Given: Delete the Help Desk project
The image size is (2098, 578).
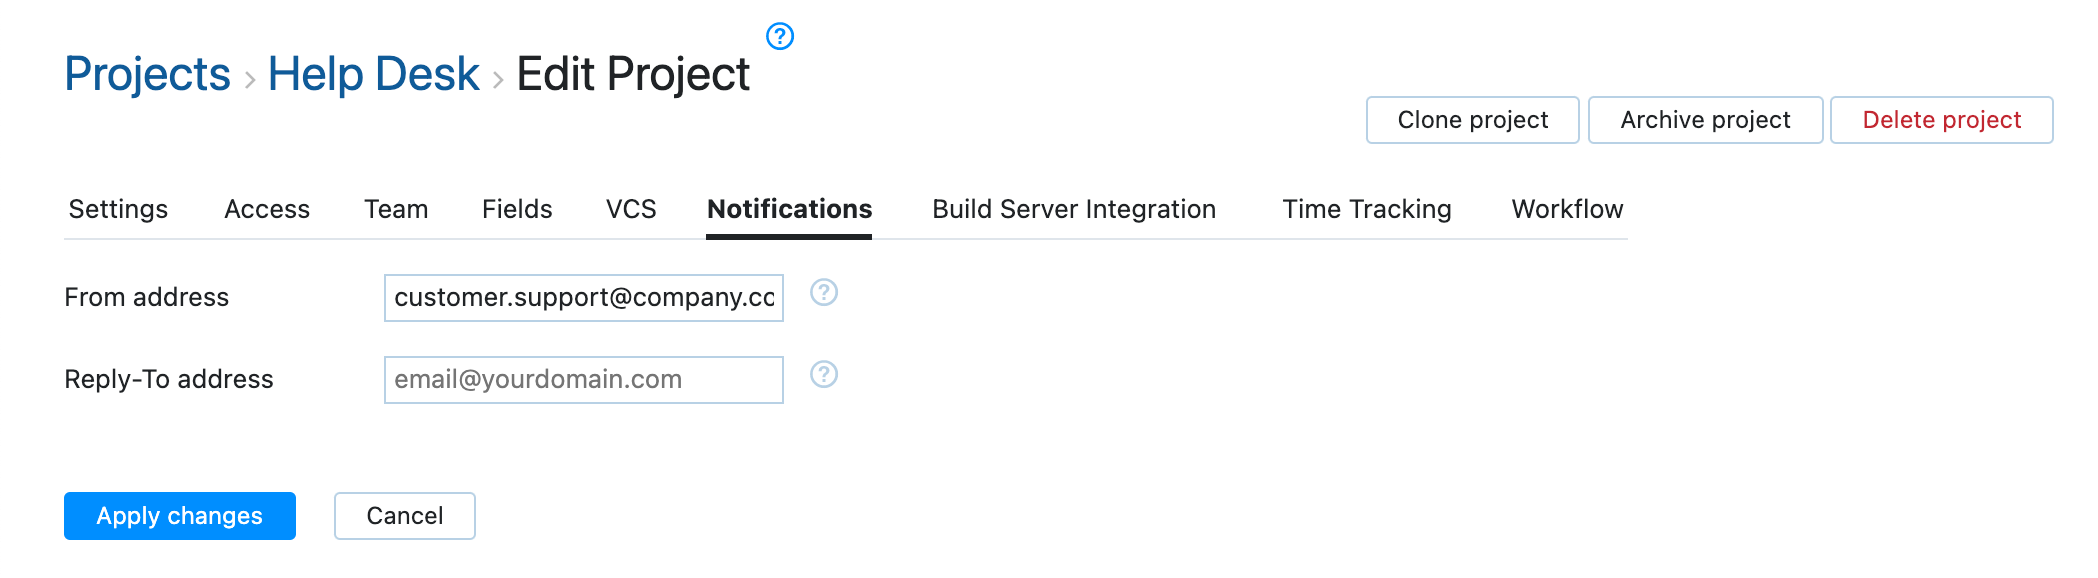Looking at the screenshot, I should coord(1941,119).
